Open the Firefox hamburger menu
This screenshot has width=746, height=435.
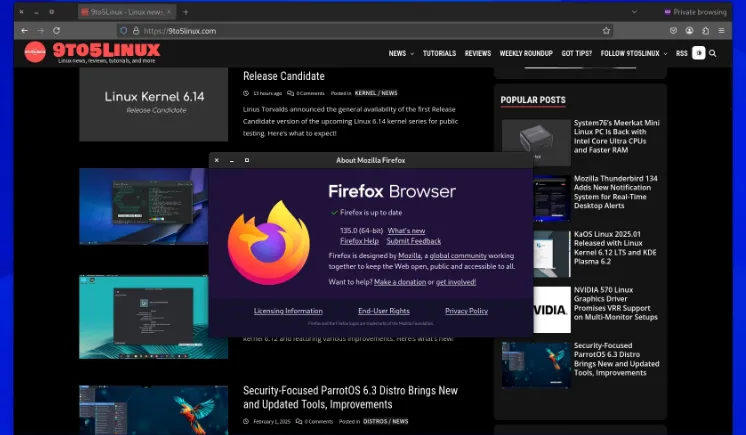[721, 30]
